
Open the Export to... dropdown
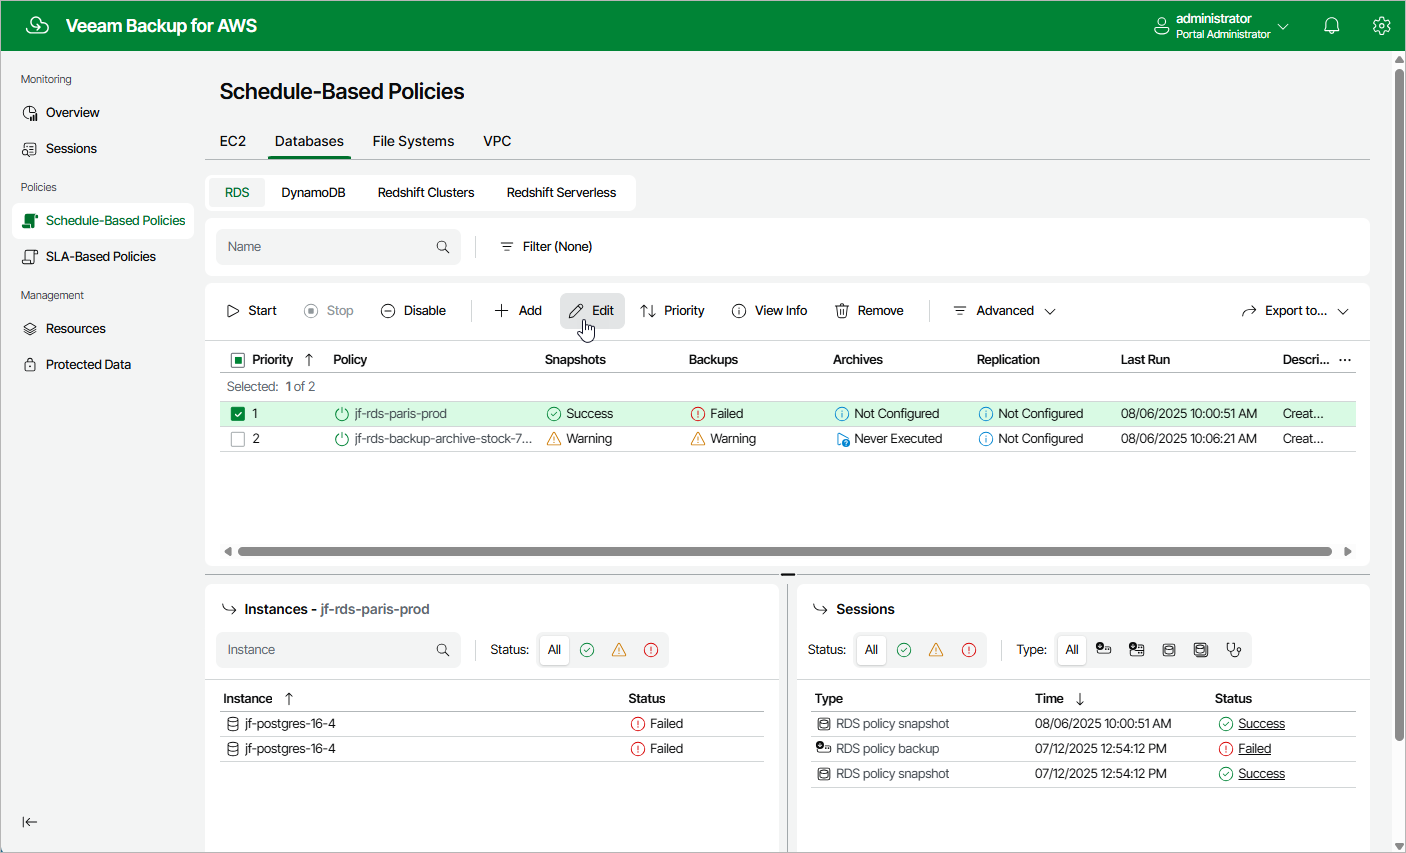tap(1295, 311)
